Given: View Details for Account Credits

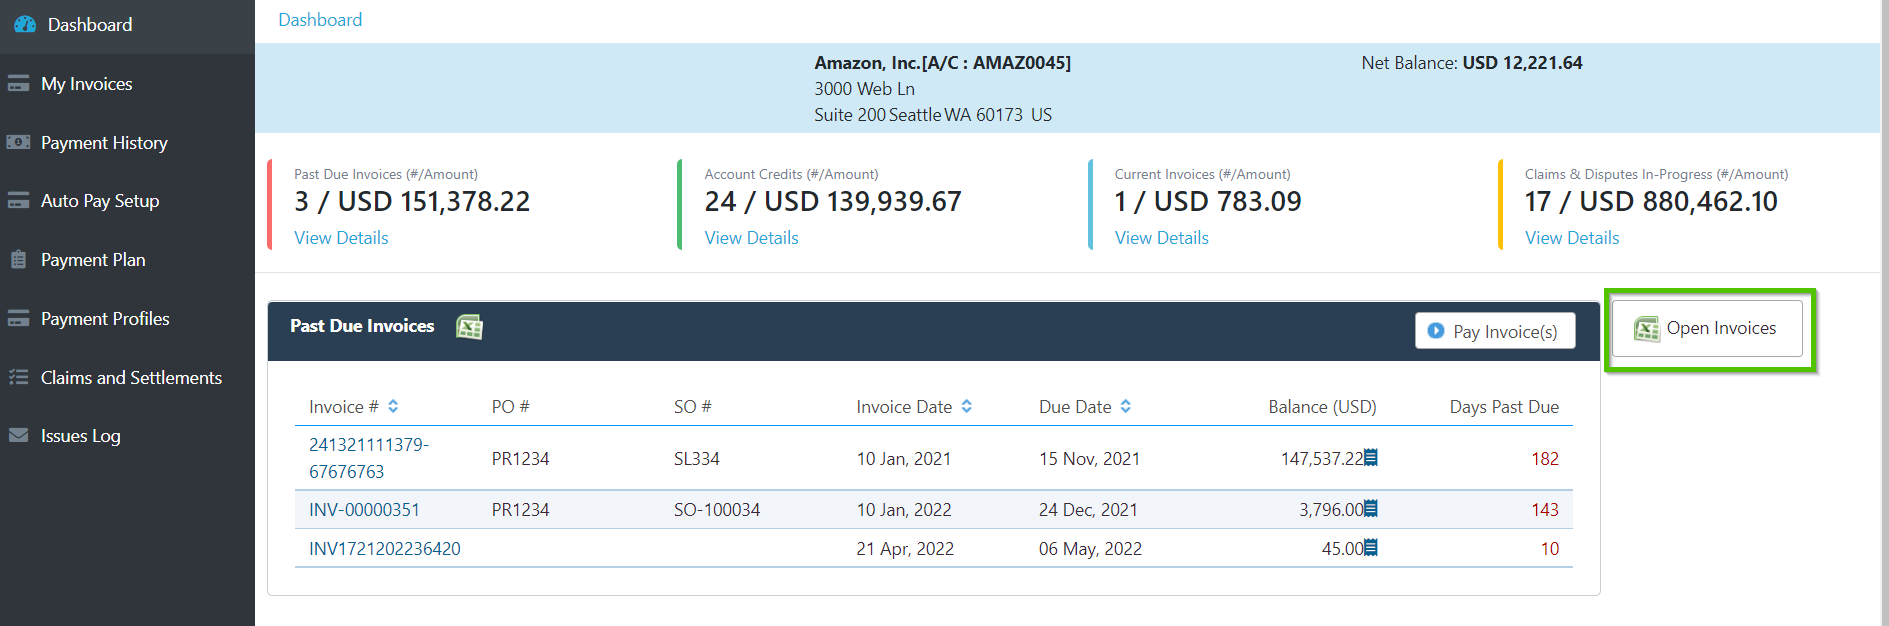Looking at the screenshot, I should 751,238.
